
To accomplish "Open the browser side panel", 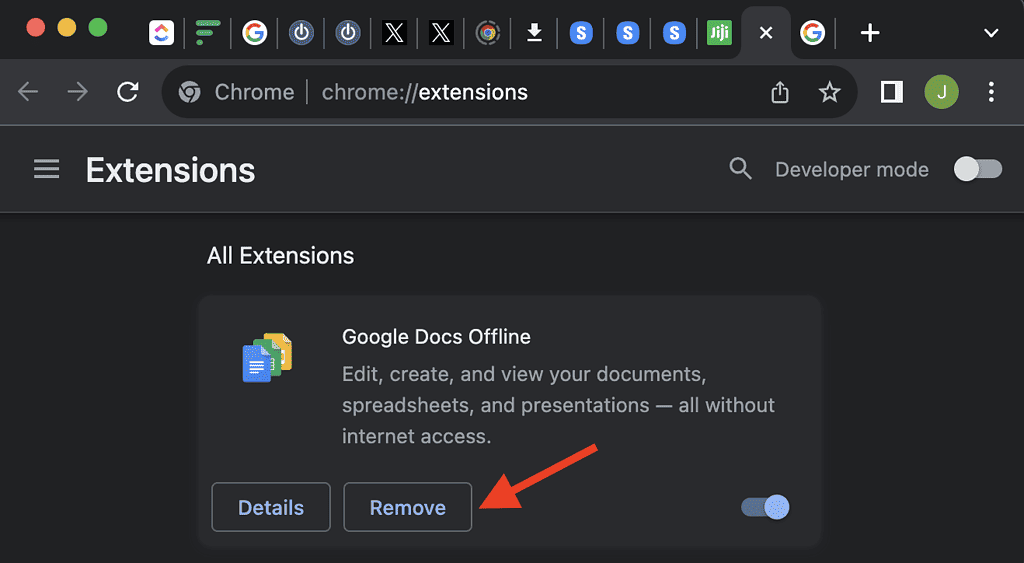I will [891, 93].
